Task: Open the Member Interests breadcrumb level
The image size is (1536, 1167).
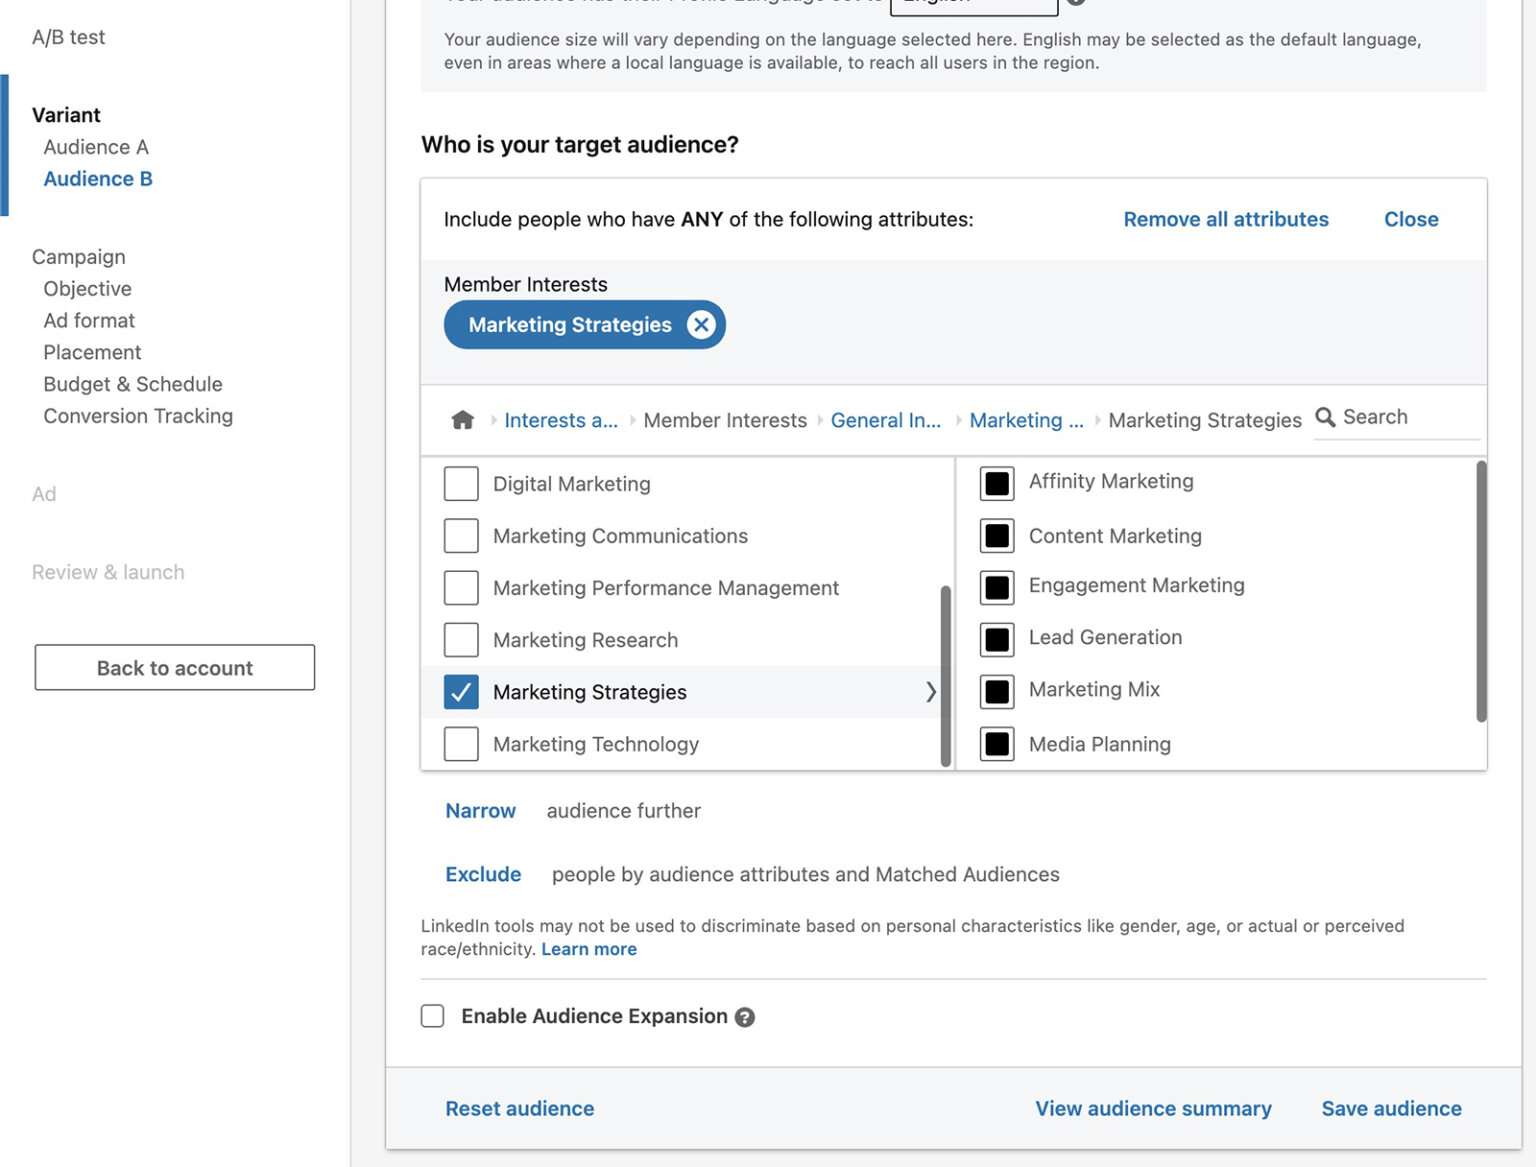Action: point(725,420)
